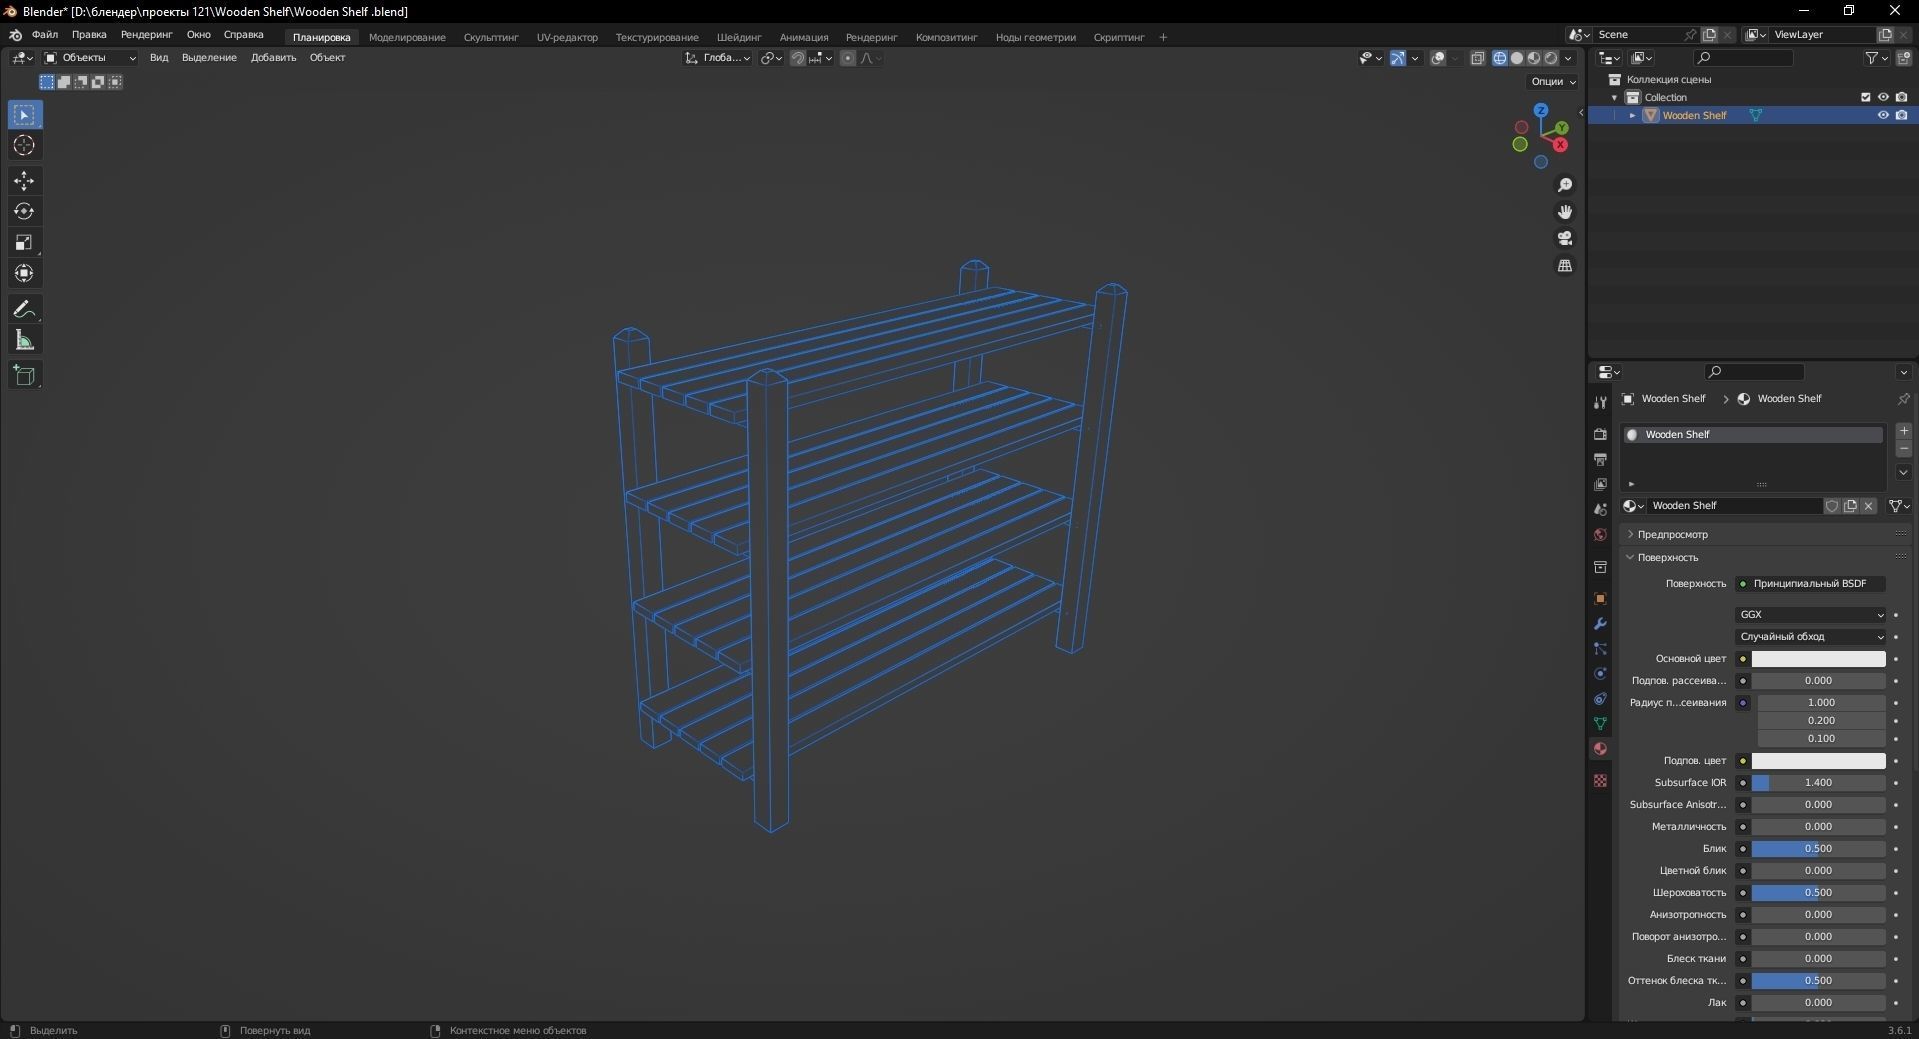The height and width of the screenshot is (1039, 1919).
Task: Expand the Предпросмотр panel
Action: pyautogui.click(x=1672, y=535)
